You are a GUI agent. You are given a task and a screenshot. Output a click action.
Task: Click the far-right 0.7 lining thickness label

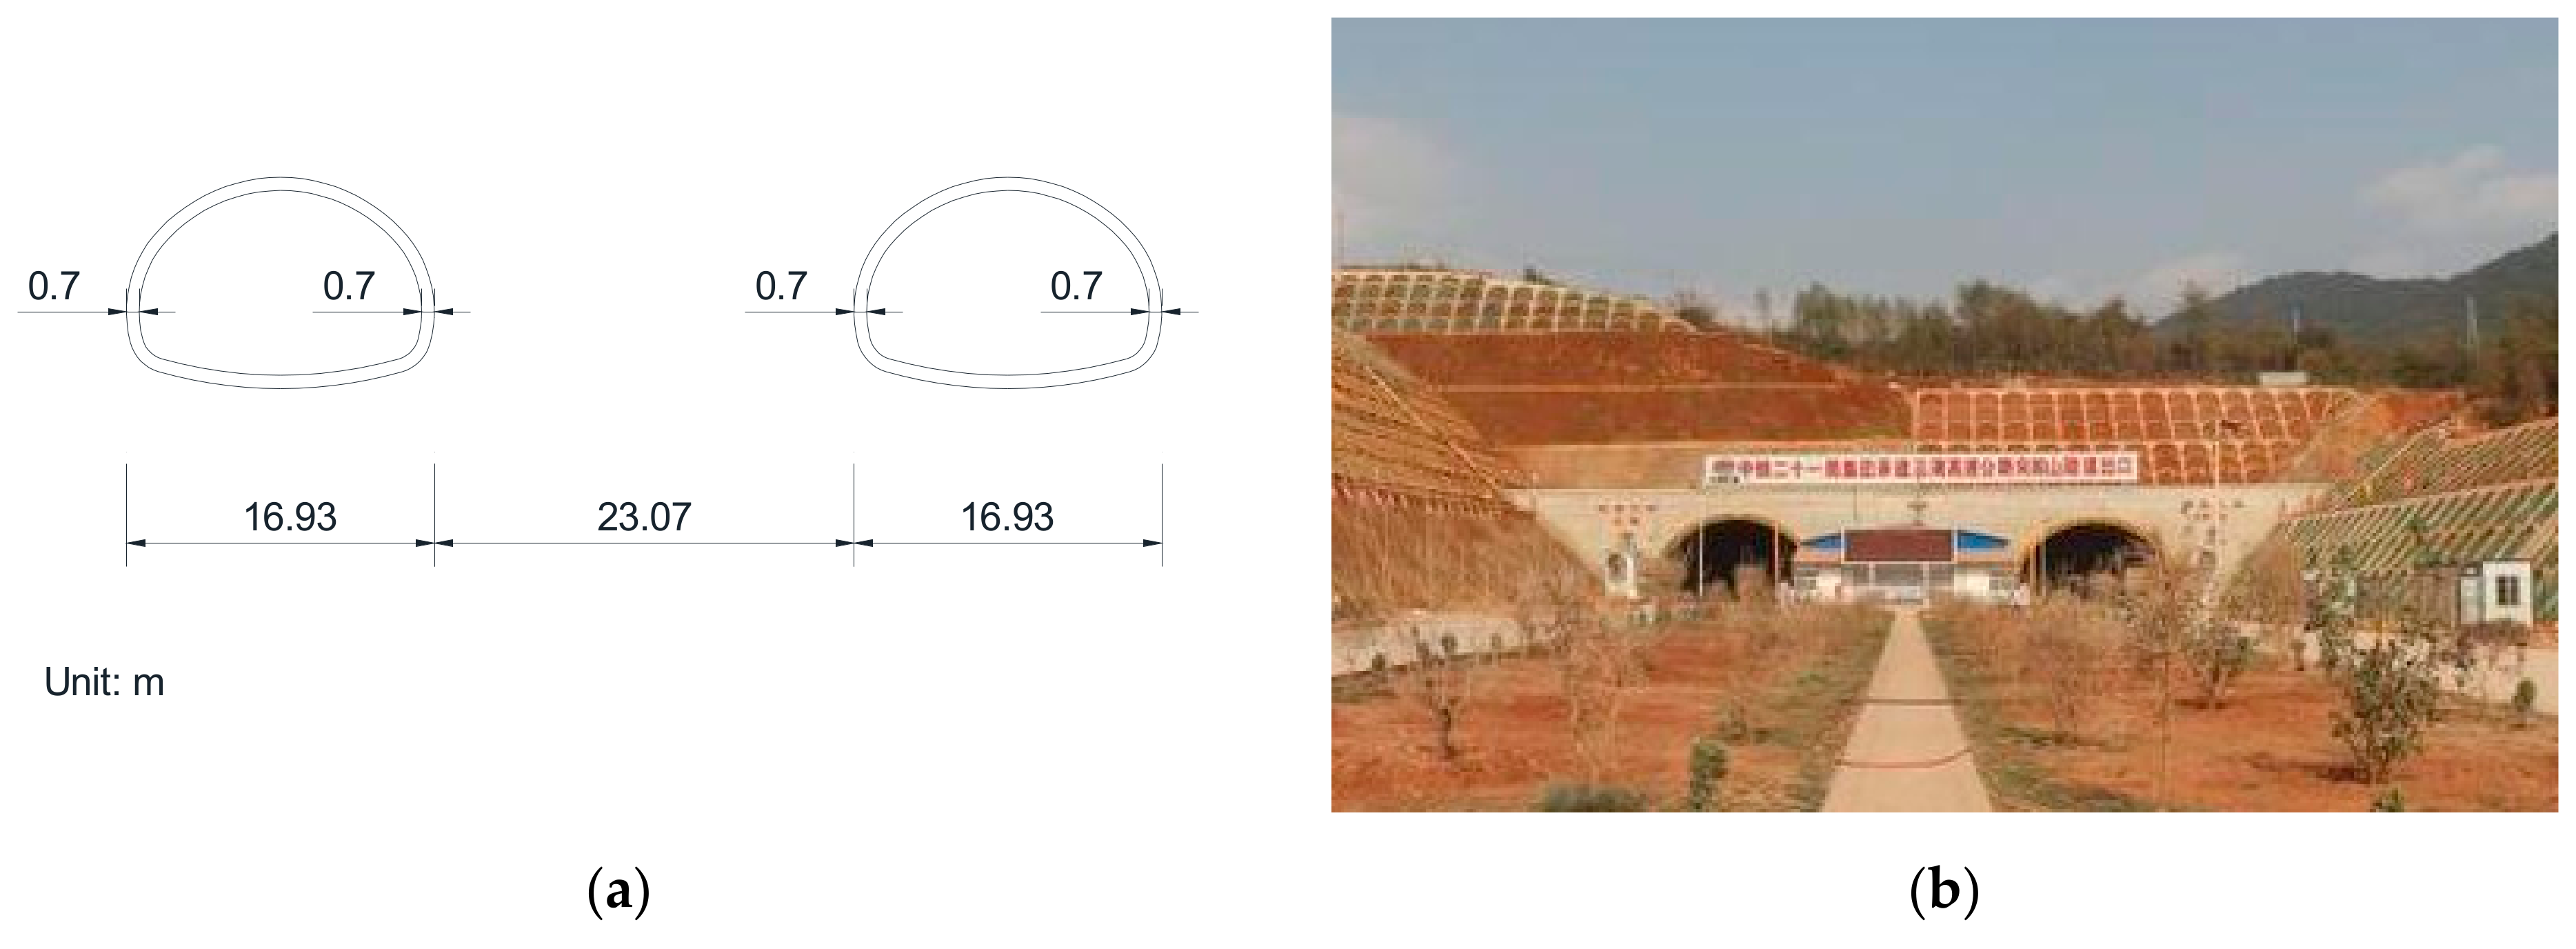(1076, 286)
